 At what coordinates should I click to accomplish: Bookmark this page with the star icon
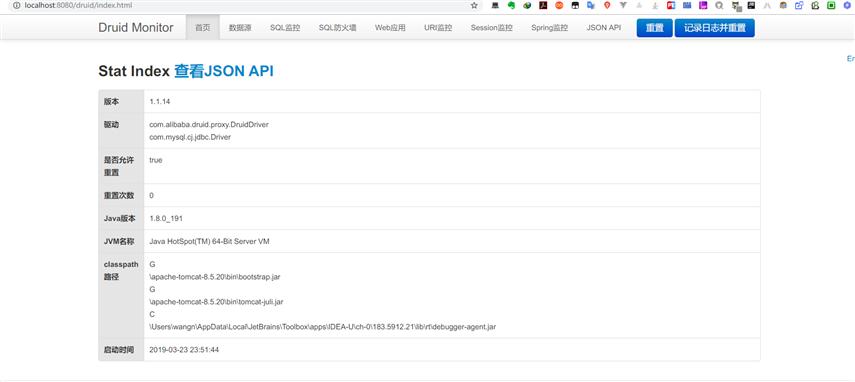474,5
